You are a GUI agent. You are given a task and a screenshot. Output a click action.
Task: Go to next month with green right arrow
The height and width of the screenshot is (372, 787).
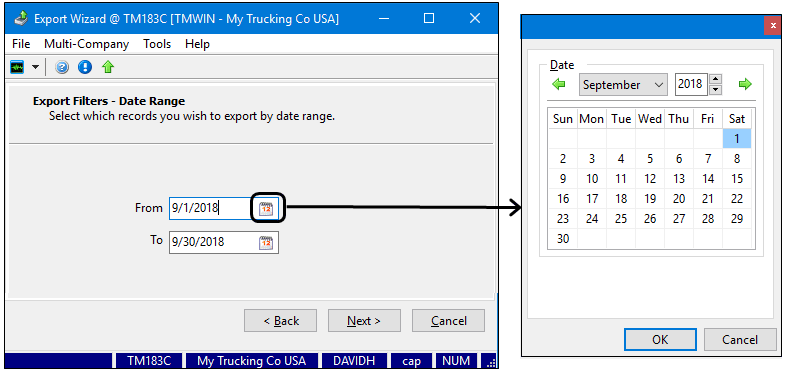click(x=745, y=84)
